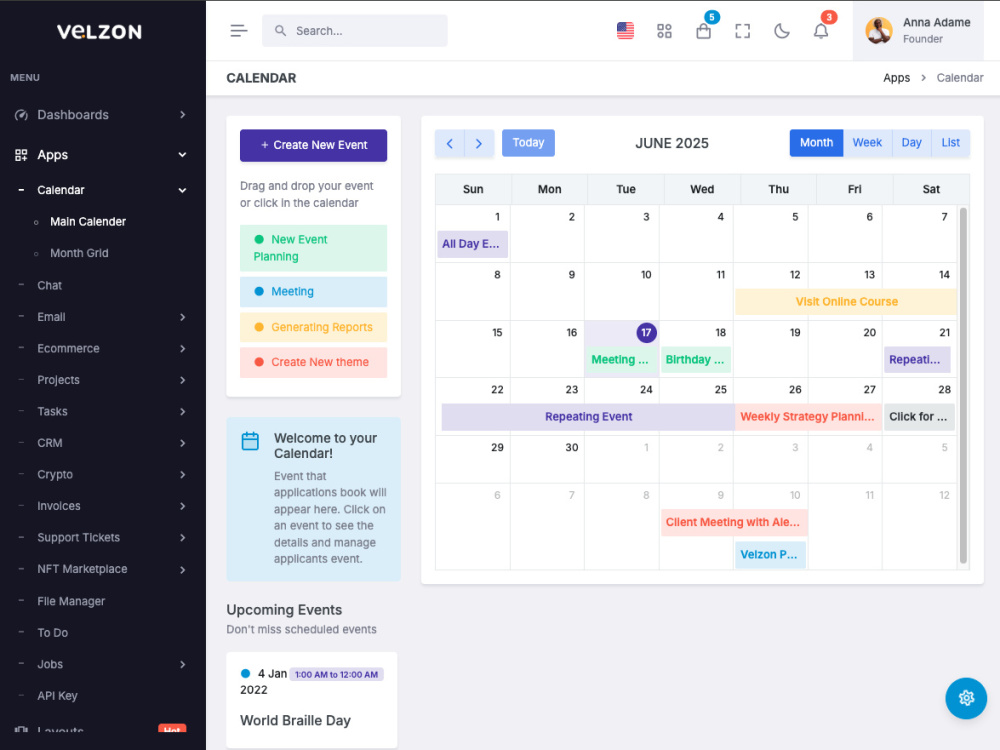Open World Braille Day upcoming event

point(312,700)
